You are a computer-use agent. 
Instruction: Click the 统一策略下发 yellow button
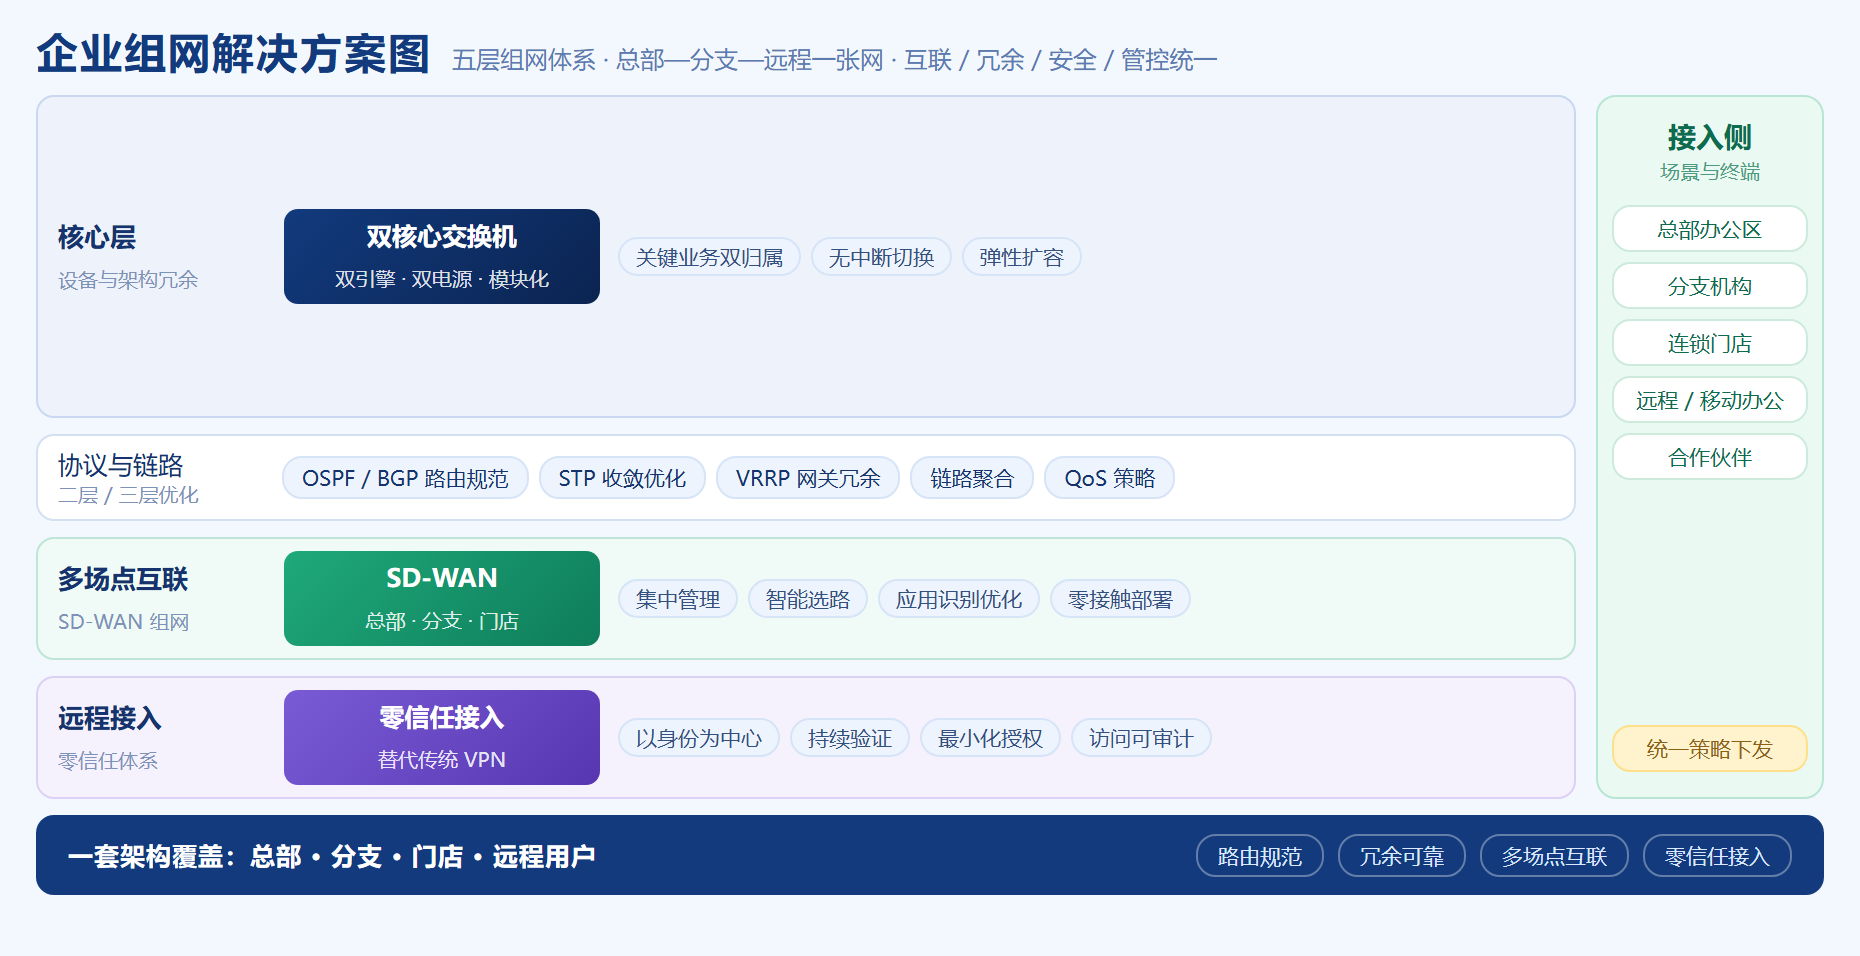coord(1709,749)
